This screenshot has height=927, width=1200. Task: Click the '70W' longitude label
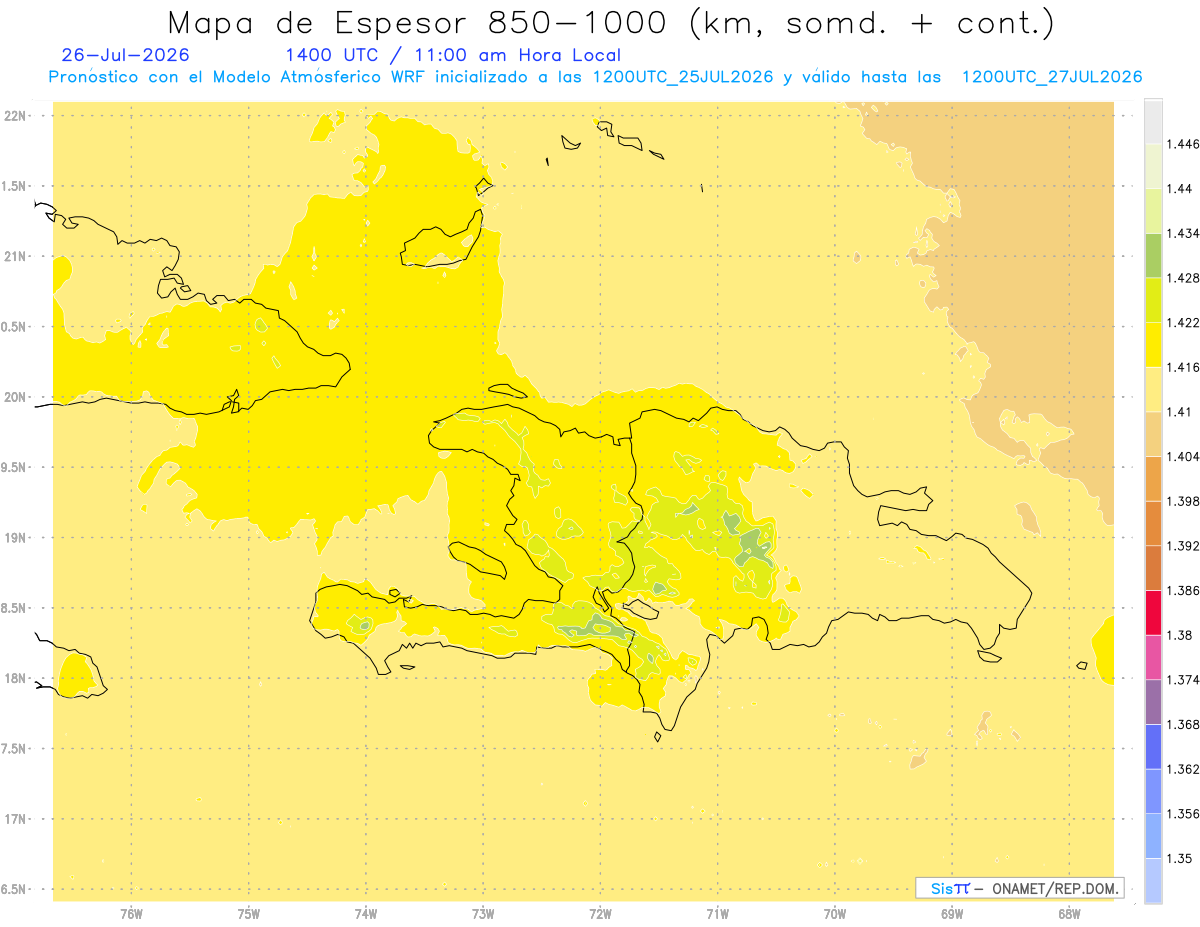(x=835, y=913)
